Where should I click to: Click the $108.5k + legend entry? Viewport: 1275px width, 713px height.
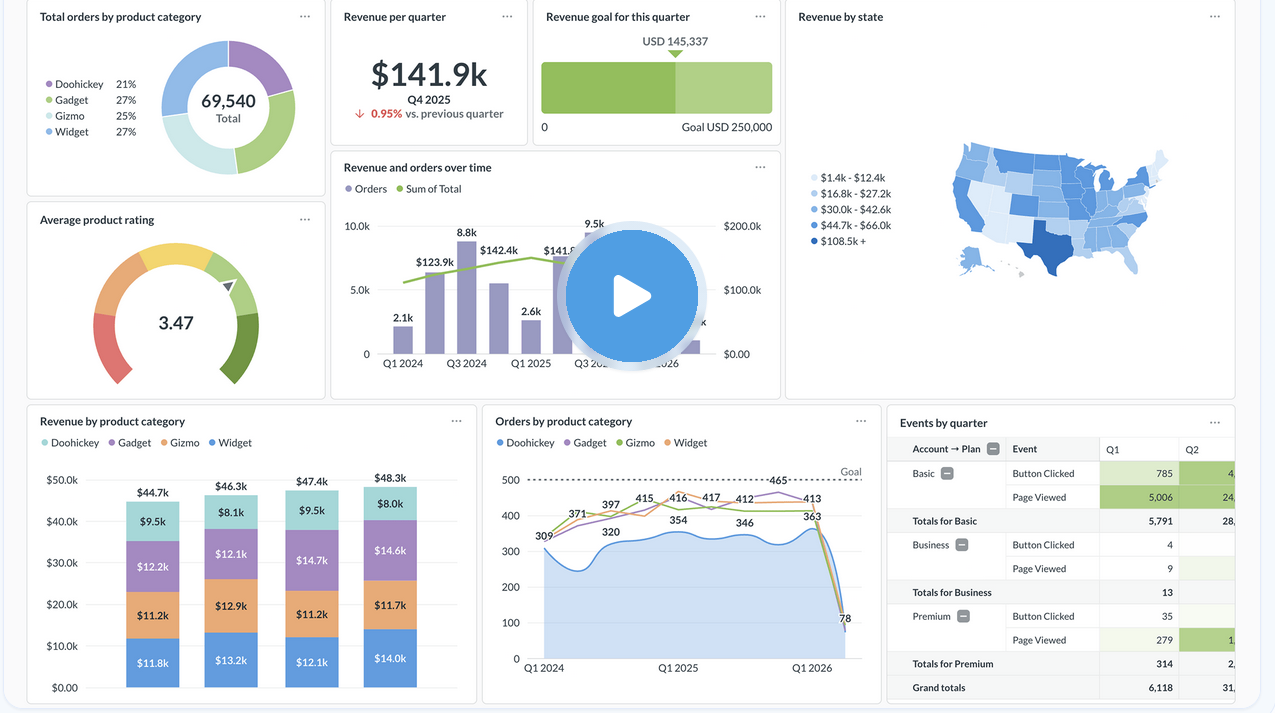coord(845,240)
